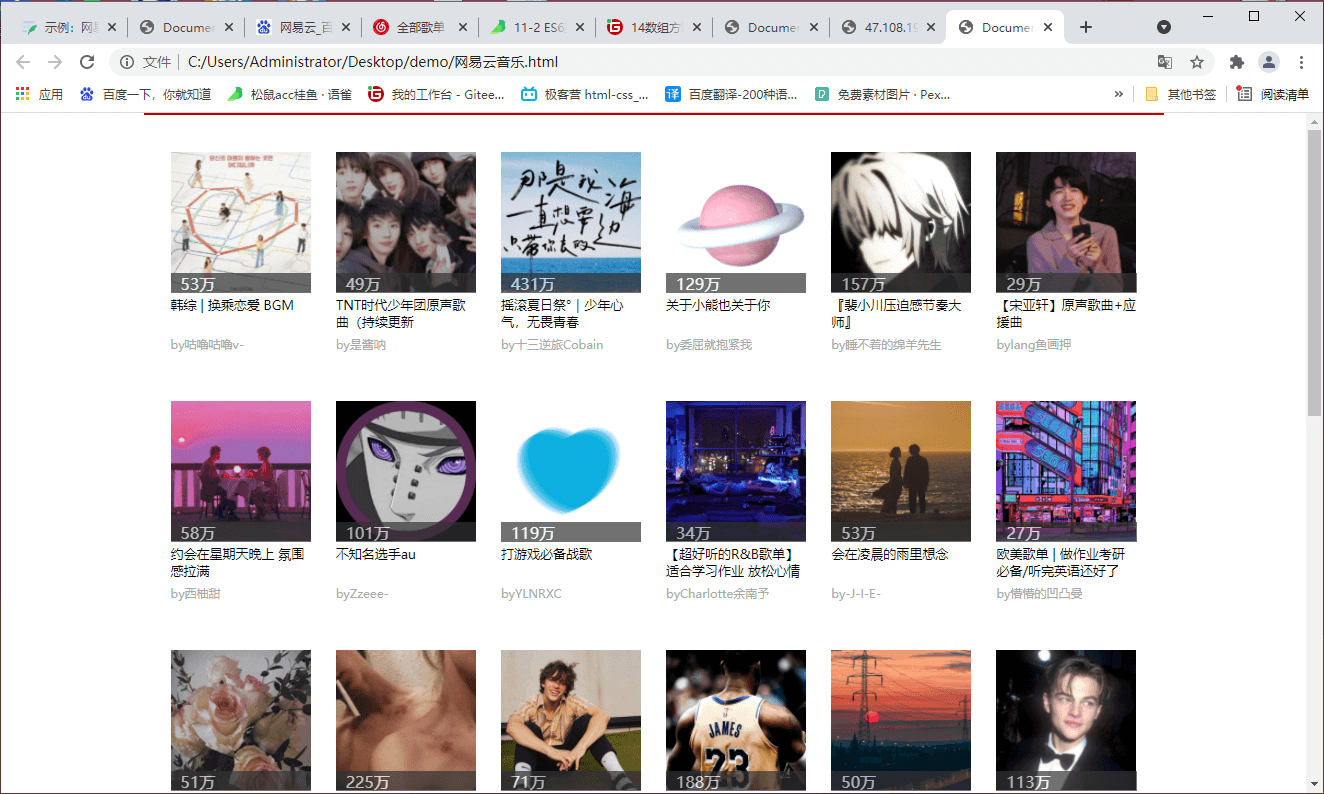Open the 超好听的R&B歌单 cover
1324x794 pixels.
coord(736,471)
